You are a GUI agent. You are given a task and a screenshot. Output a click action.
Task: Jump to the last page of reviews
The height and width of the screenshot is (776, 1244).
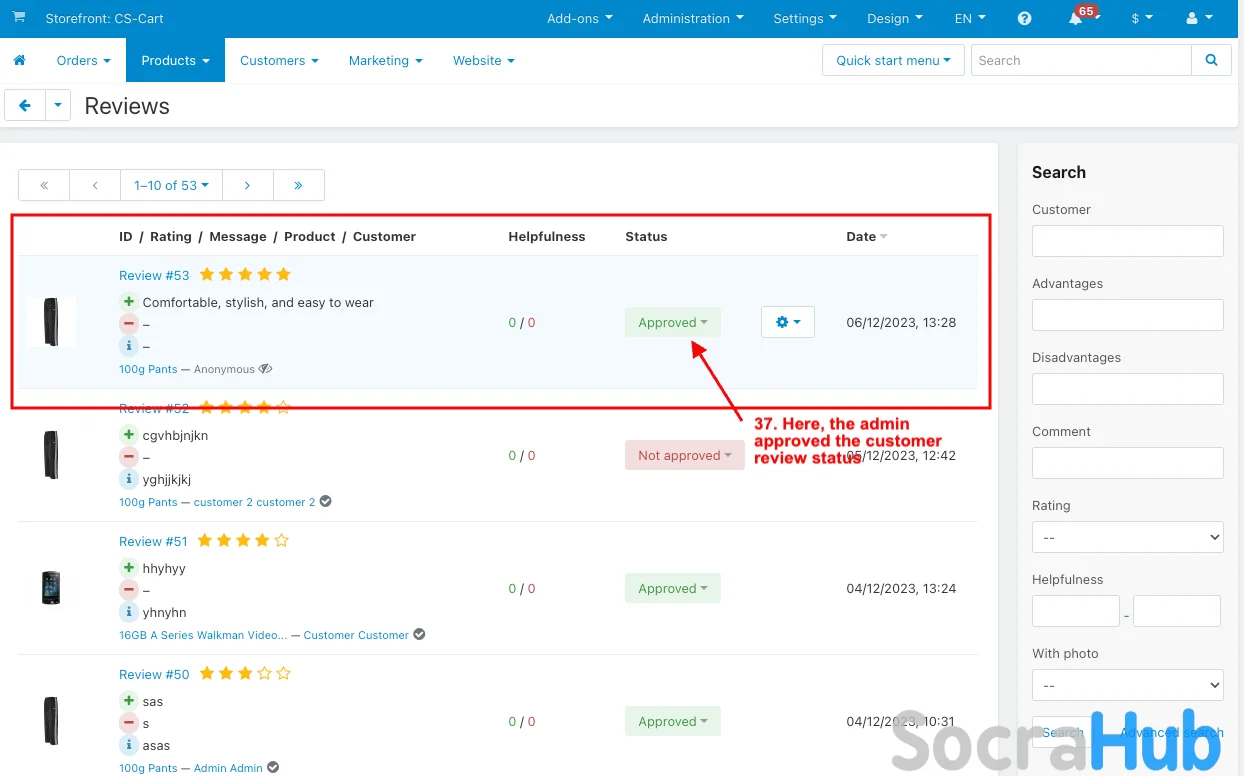click(298, 185)
